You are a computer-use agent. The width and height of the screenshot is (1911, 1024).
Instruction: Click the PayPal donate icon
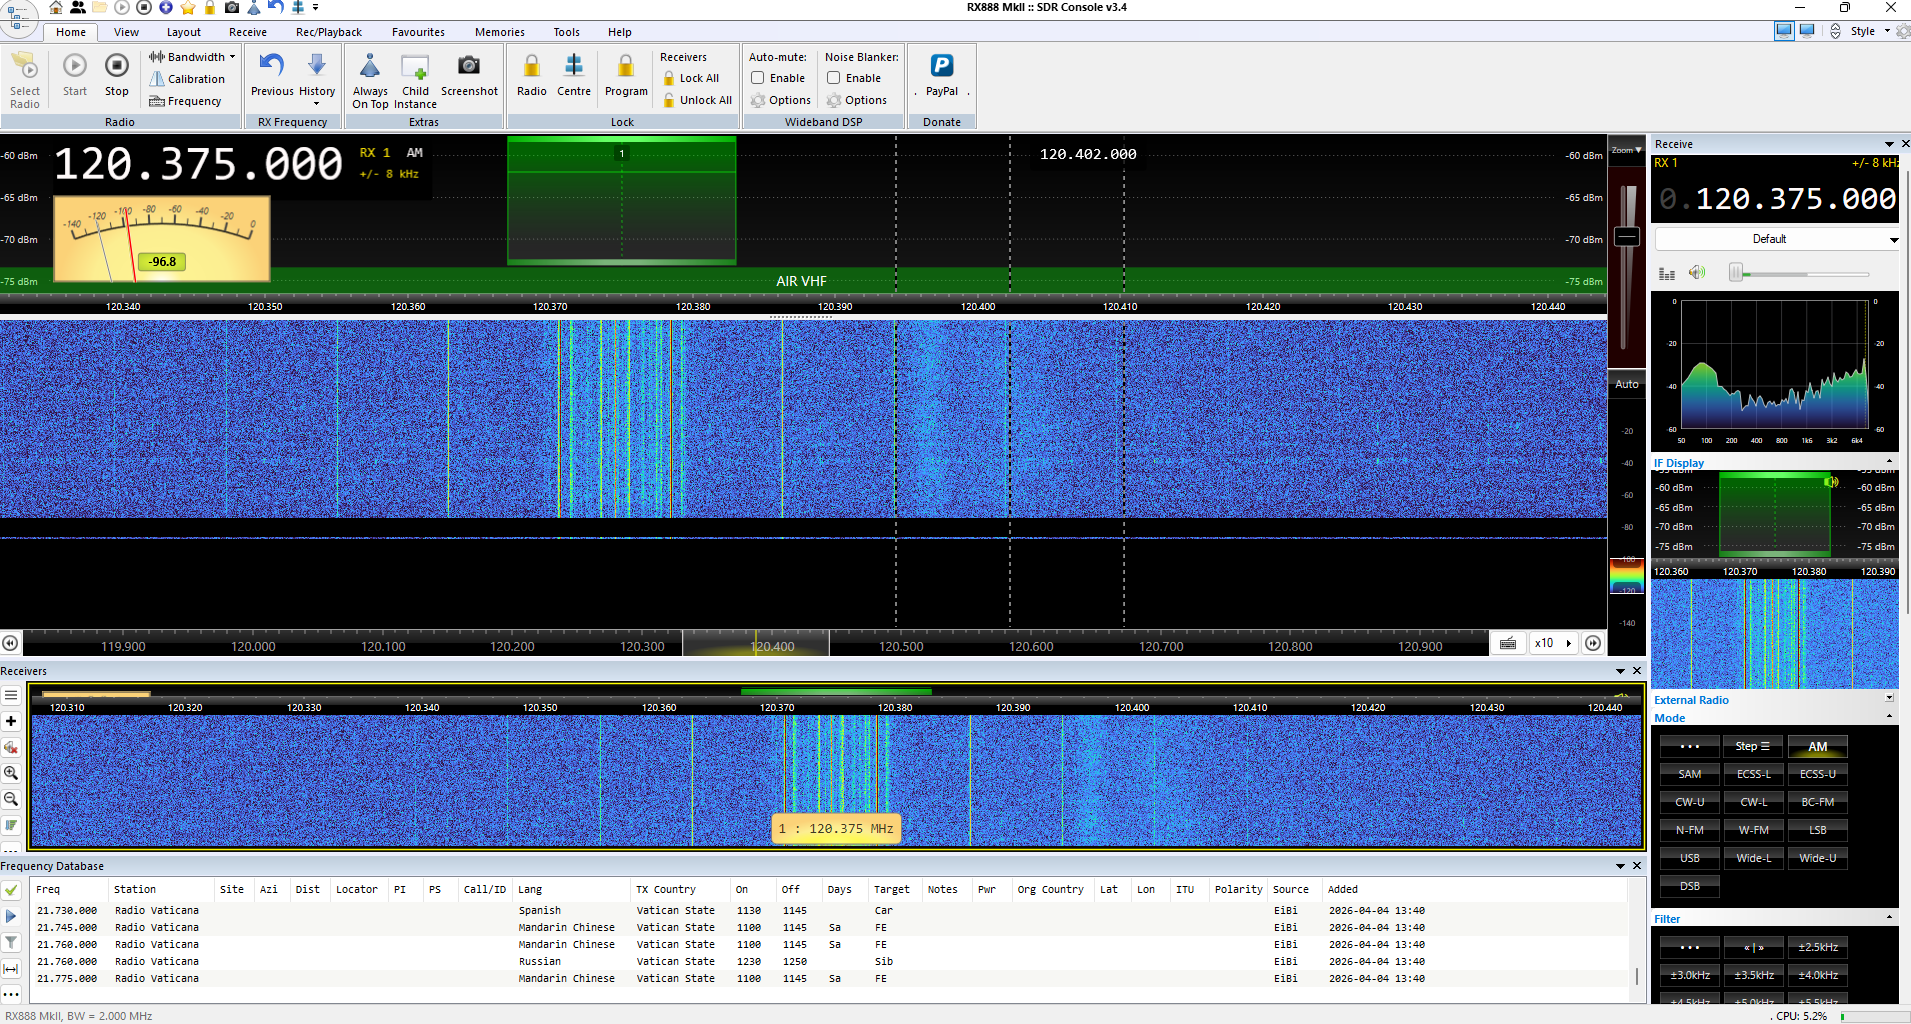pyautogui.click(x=942, y=76)
